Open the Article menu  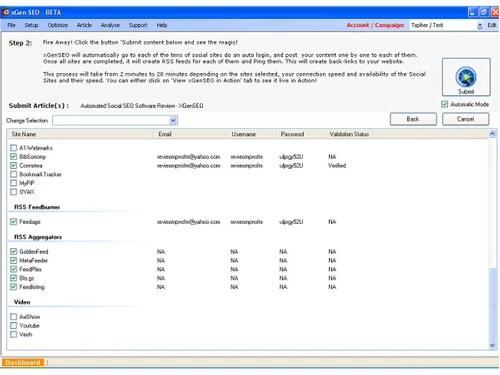(84, 25)
